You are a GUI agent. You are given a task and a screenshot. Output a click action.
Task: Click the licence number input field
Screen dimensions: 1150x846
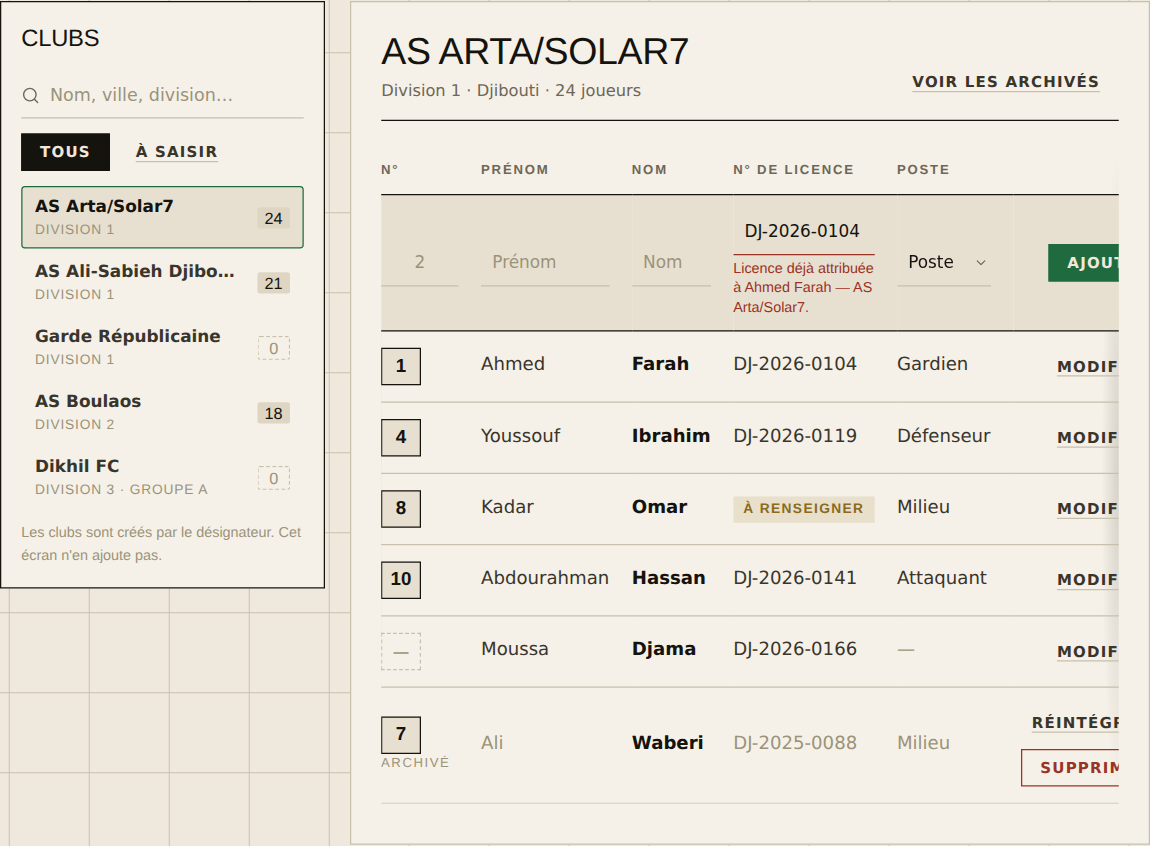point(804,231)
